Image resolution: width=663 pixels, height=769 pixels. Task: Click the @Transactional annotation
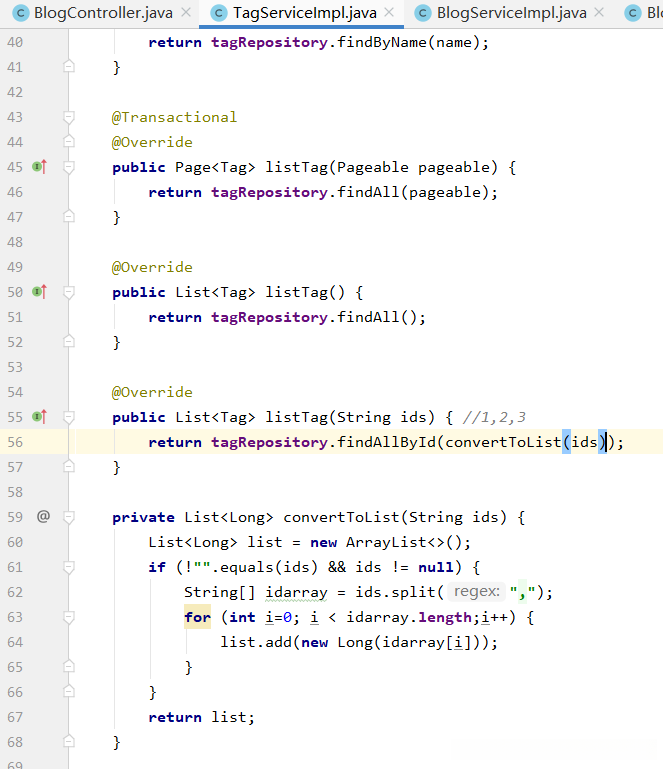[174, 117]
